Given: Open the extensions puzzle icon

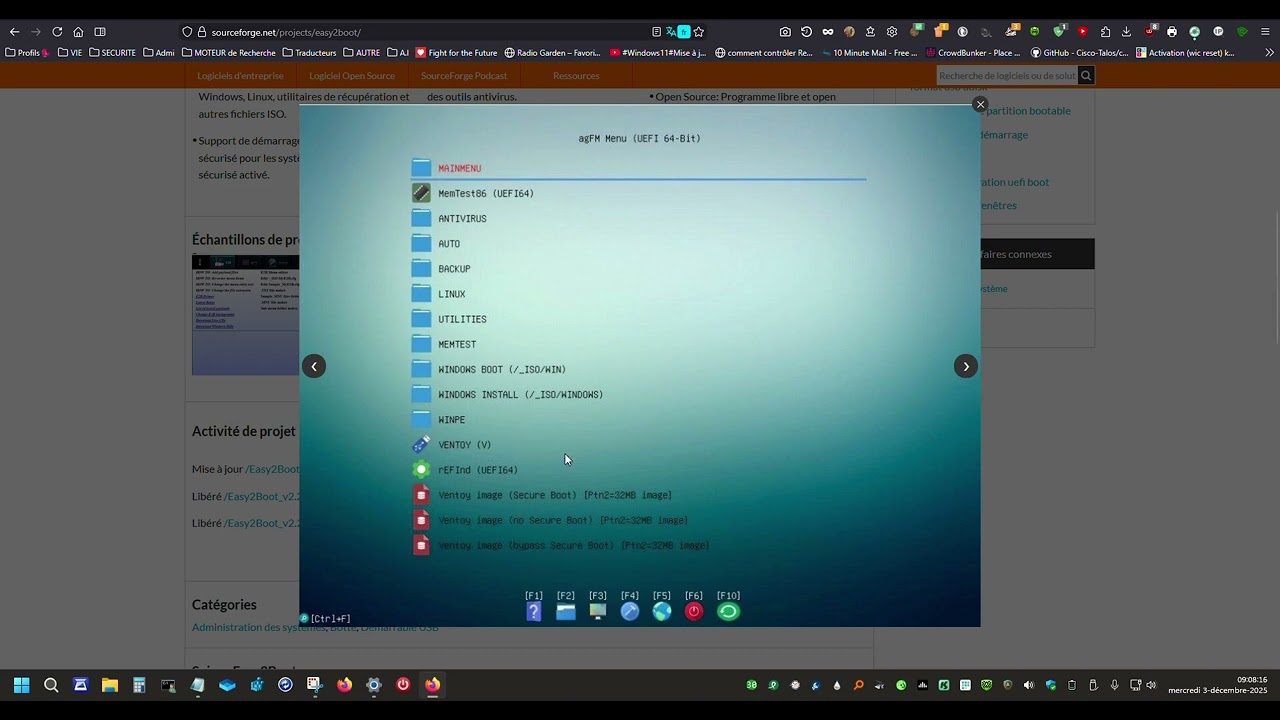Looking at the screenshot, I should 1105,32.
